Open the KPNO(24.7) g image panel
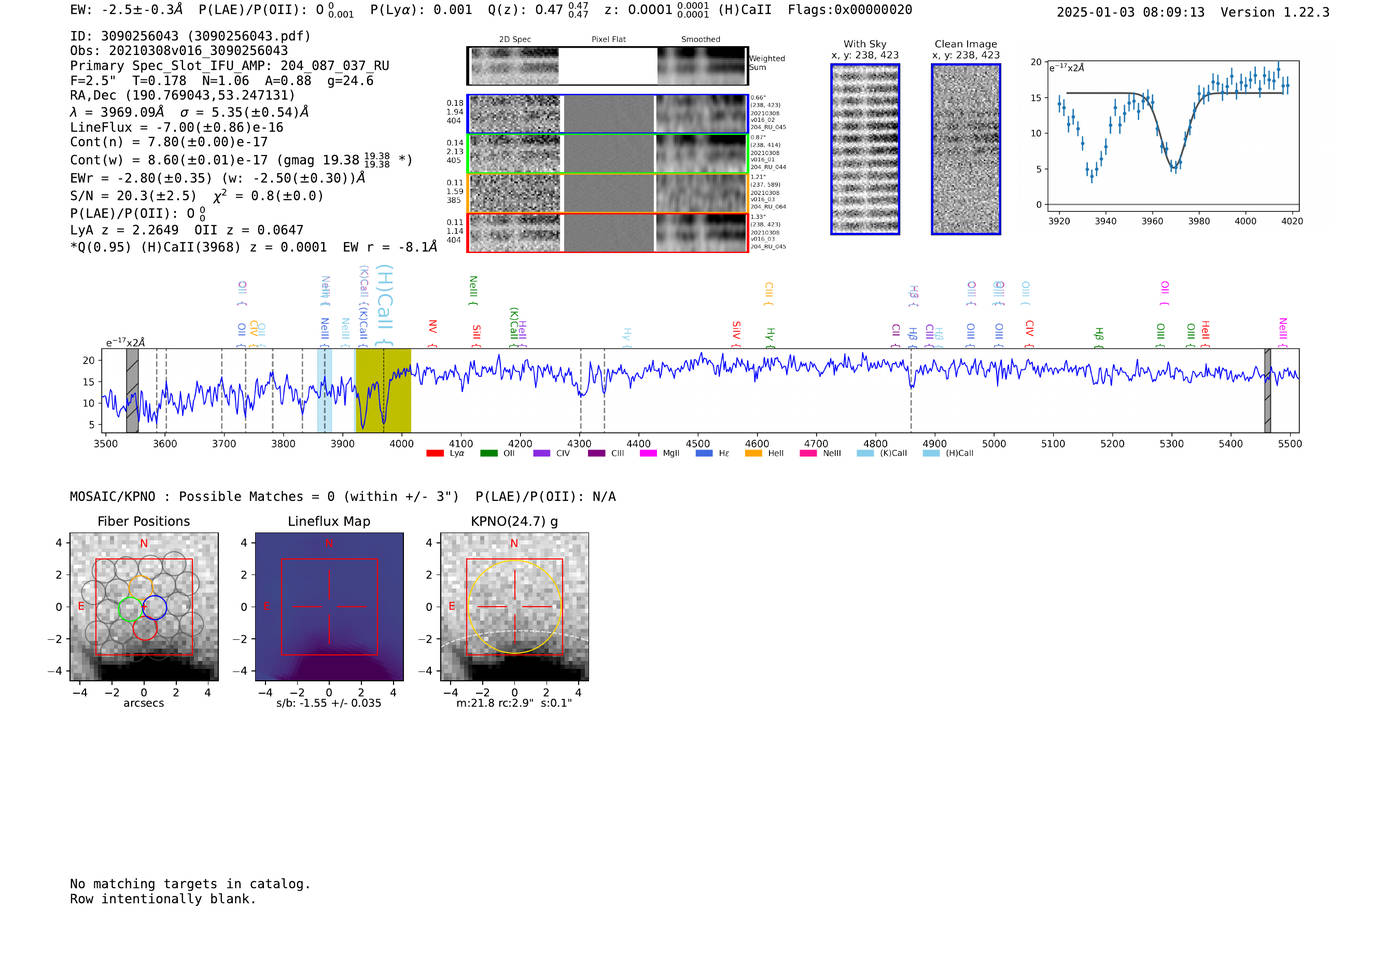This screenshot has height=953, width=1400. point(514,607)
